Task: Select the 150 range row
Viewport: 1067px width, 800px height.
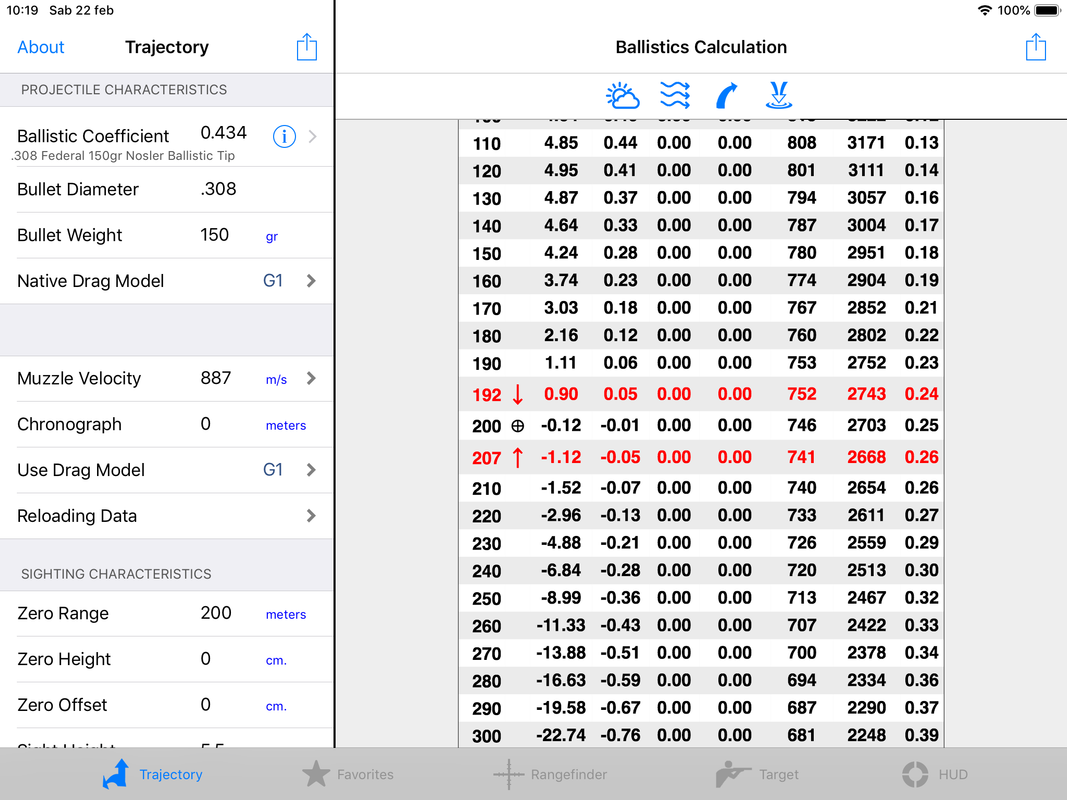Action: [701, 253]
